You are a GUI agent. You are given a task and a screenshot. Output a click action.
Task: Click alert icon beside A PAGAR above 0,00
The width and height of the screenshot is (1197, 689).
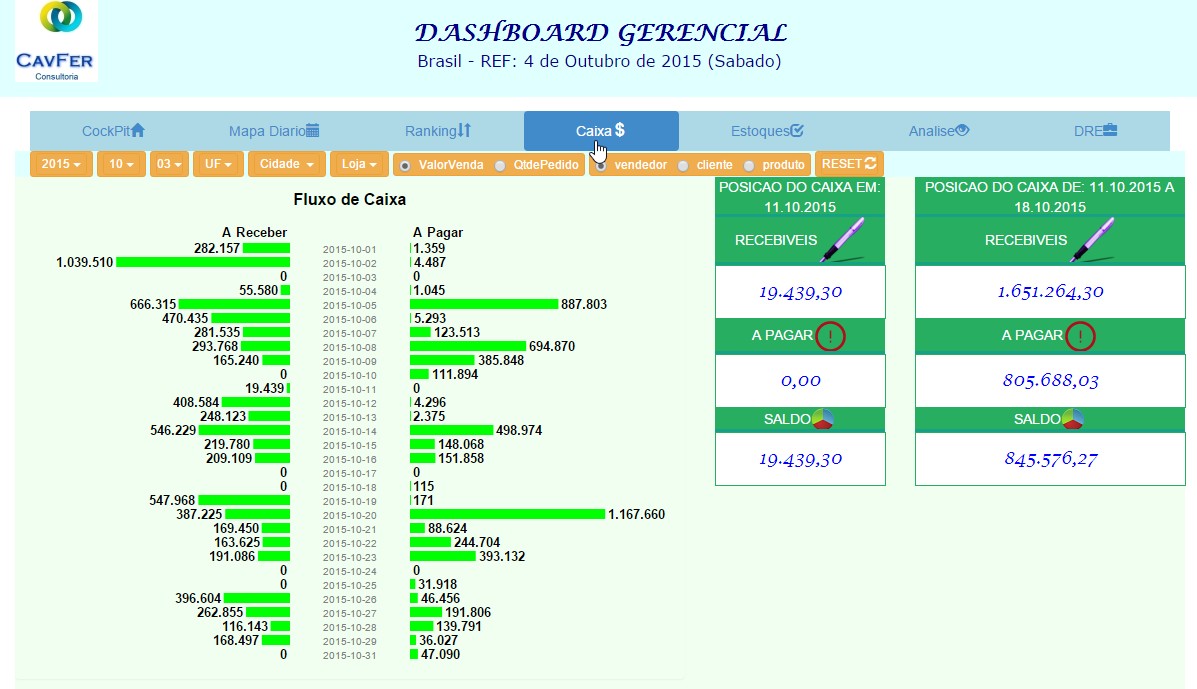[830, 336]
